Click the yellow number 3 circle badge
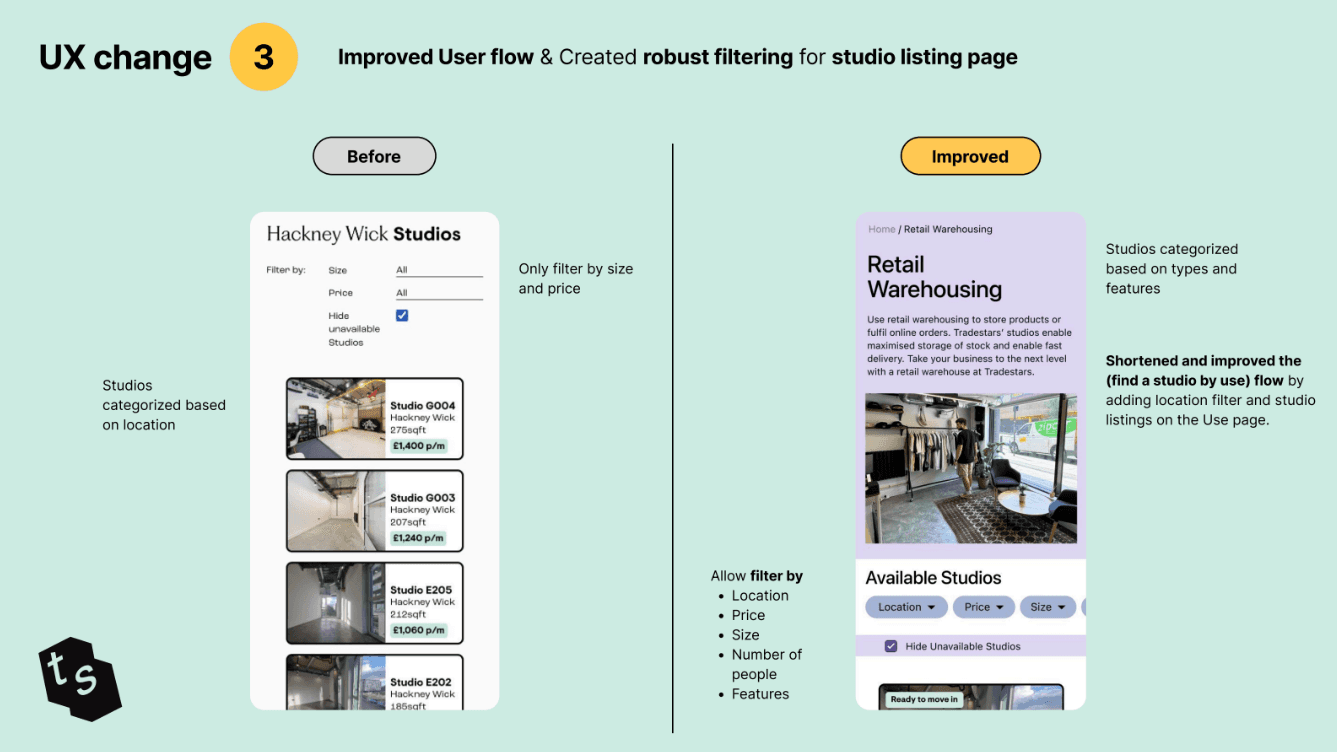Image resolution: width=1337 pixels, height=752 pixels. pyautogui.click(x=264, y=57)
